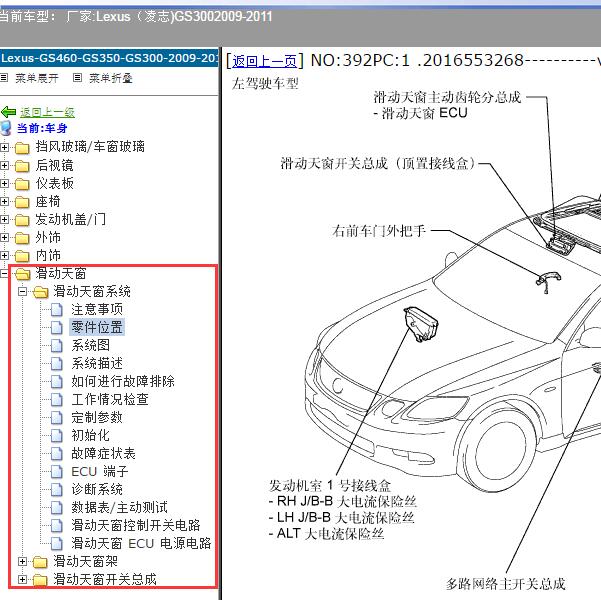Click the 系统描述 document icon
The image size is (601, 600).
coord(57,363)
